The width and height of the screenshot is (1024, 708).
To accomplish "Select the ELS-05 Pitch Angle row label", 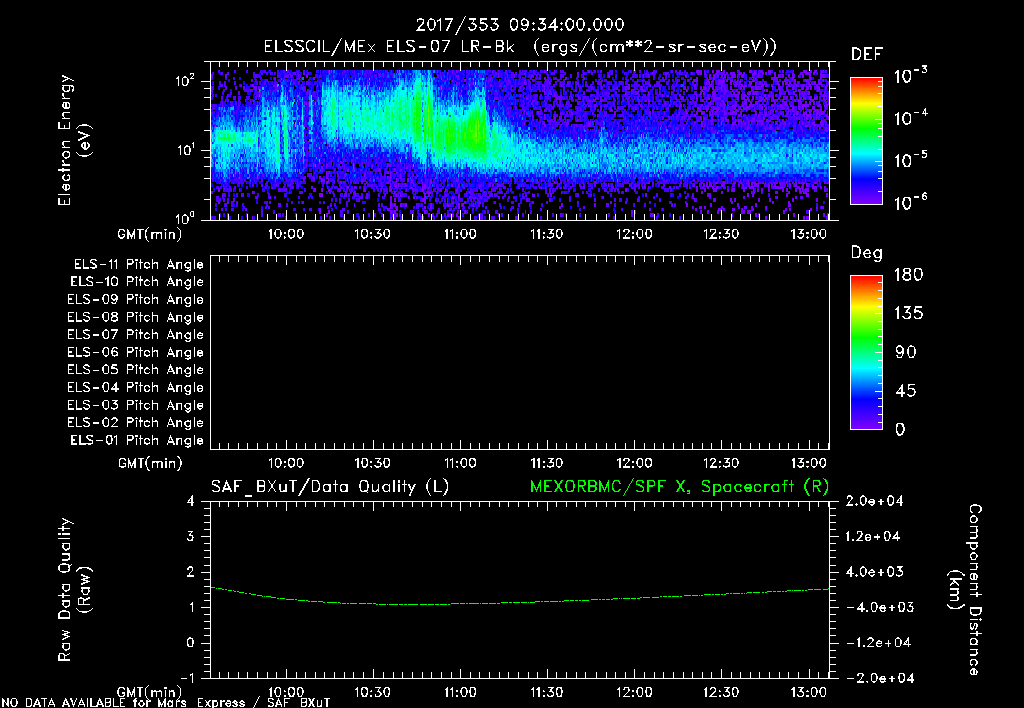I will (x=135, y=370).
